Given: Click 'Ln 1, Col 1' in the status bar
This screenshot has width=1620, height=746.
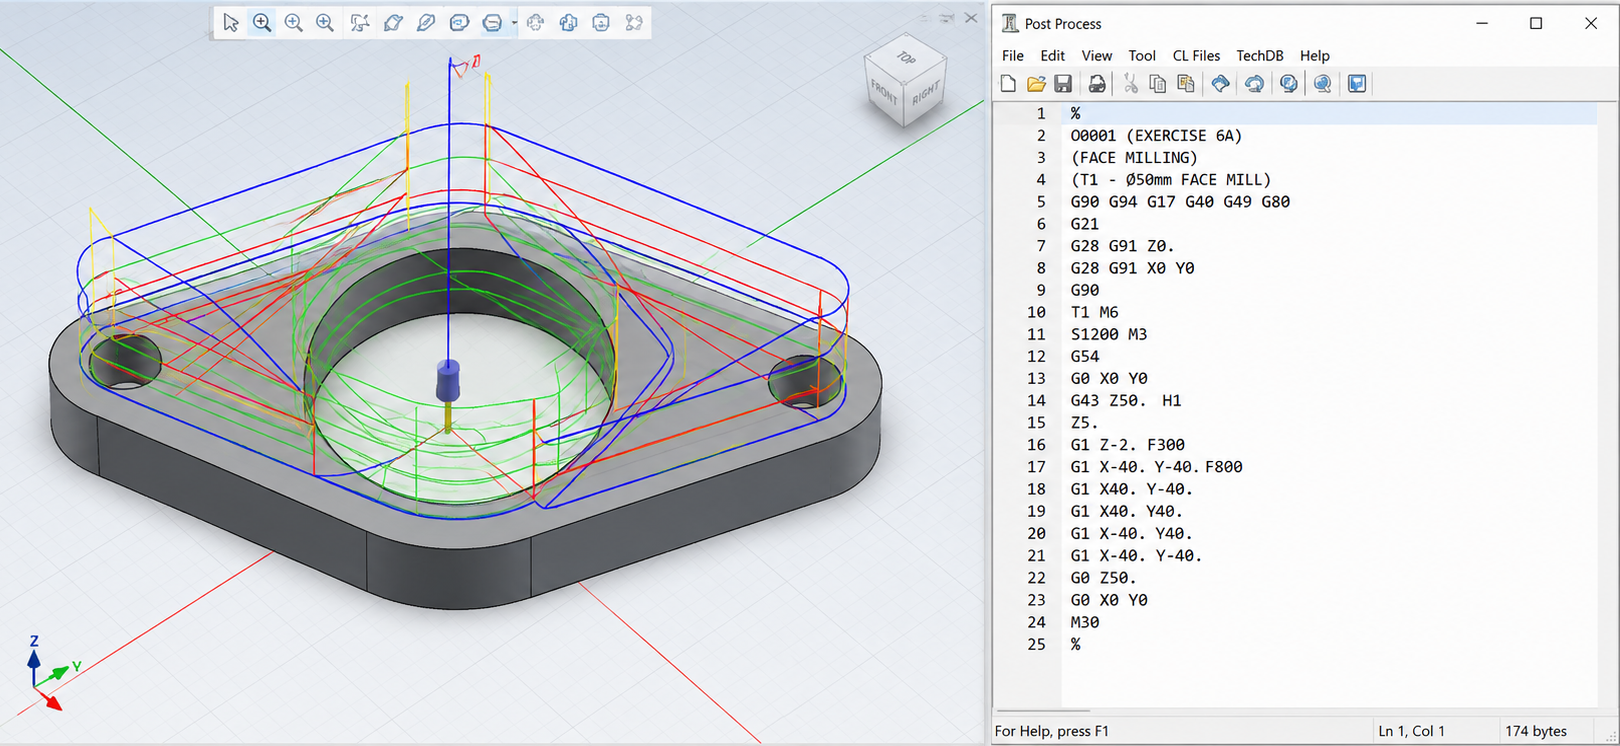Looking at the screenshot, I should [1411, 731].
